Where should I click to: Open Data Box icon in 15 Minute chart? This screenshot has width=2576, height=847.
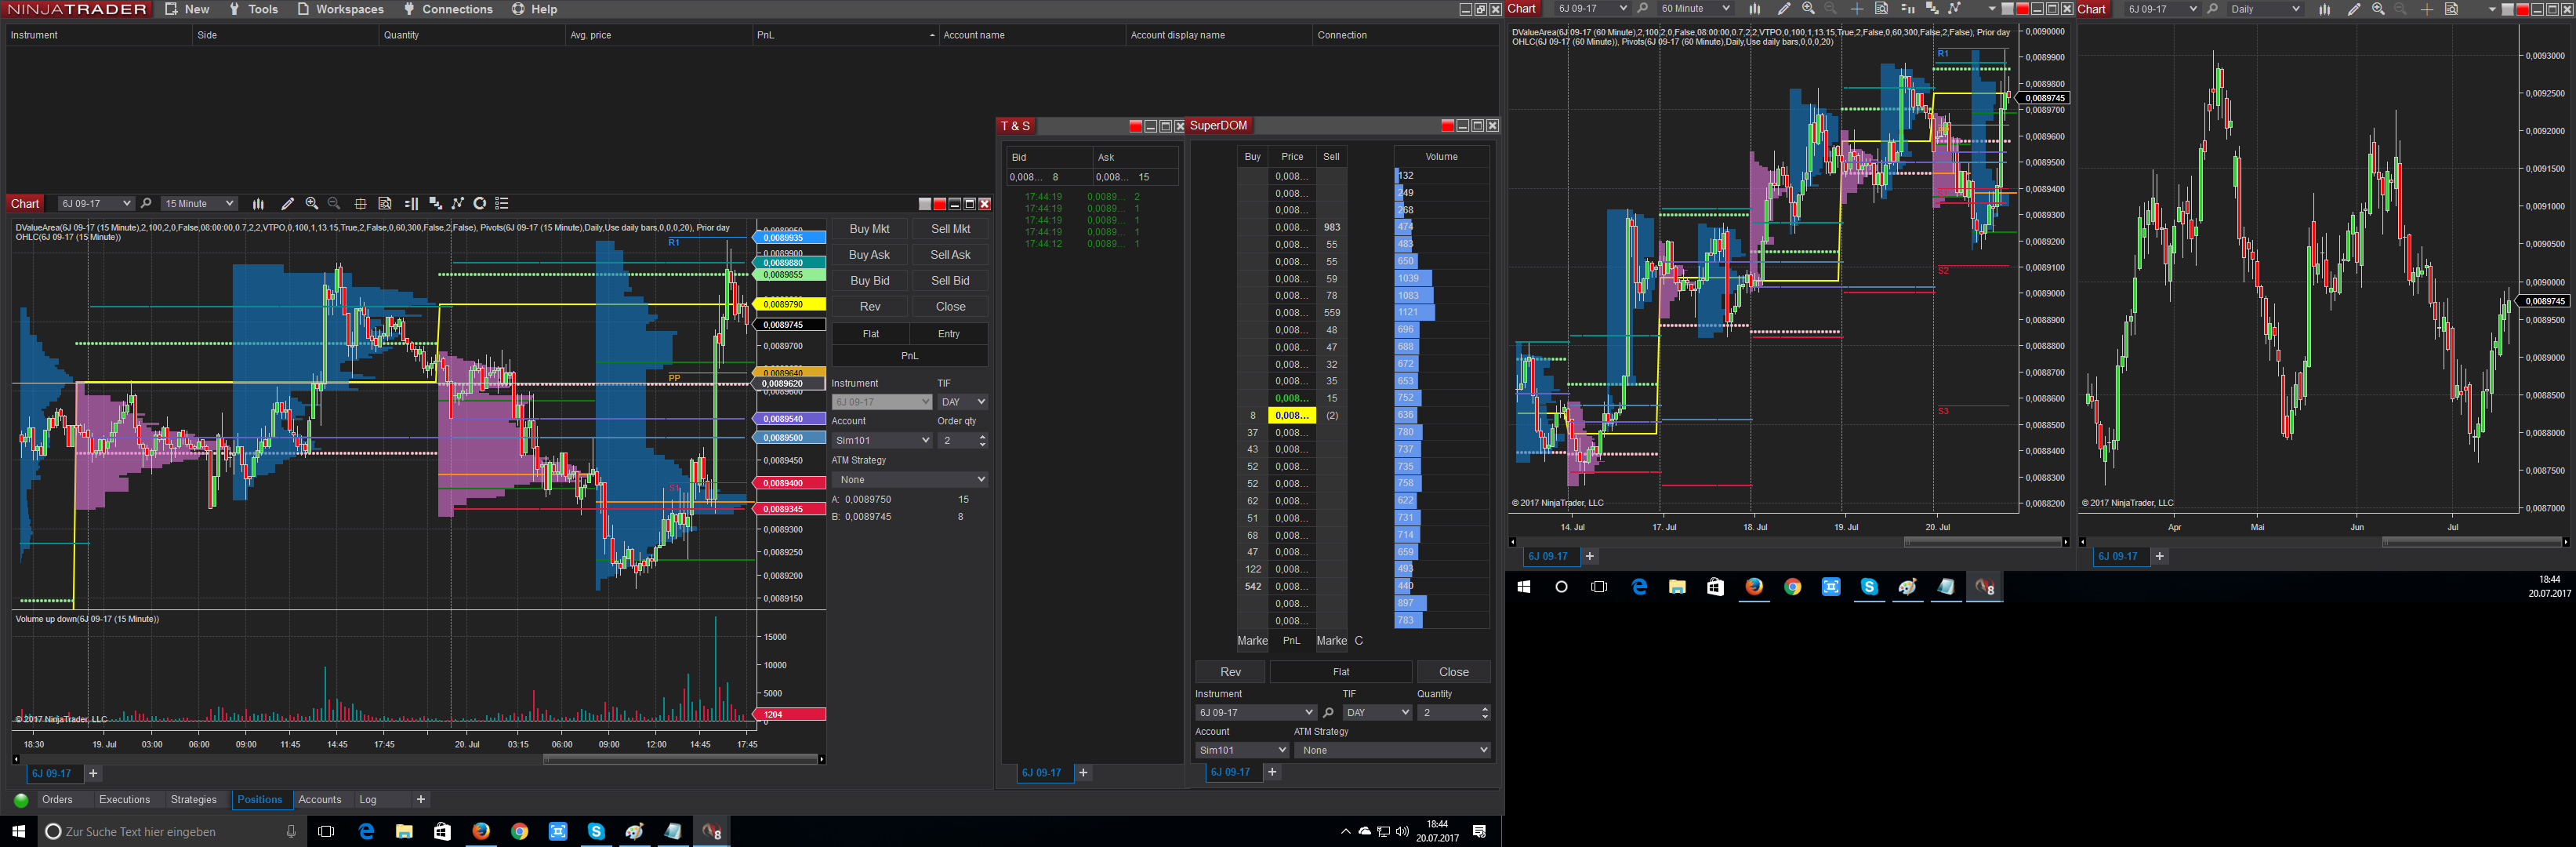click(385, 204)
